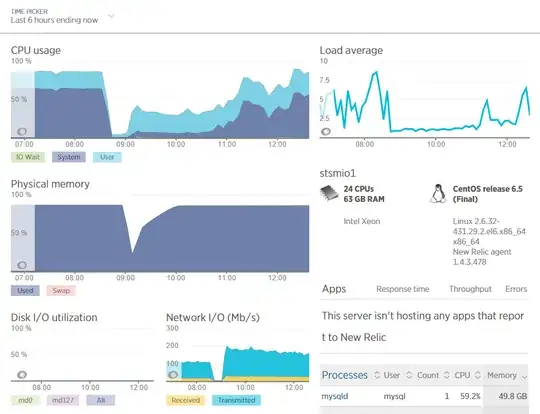The height and width of the screenshot is (414, 540).
Task: Sort processes by CPU column
Action: (462, 375)
